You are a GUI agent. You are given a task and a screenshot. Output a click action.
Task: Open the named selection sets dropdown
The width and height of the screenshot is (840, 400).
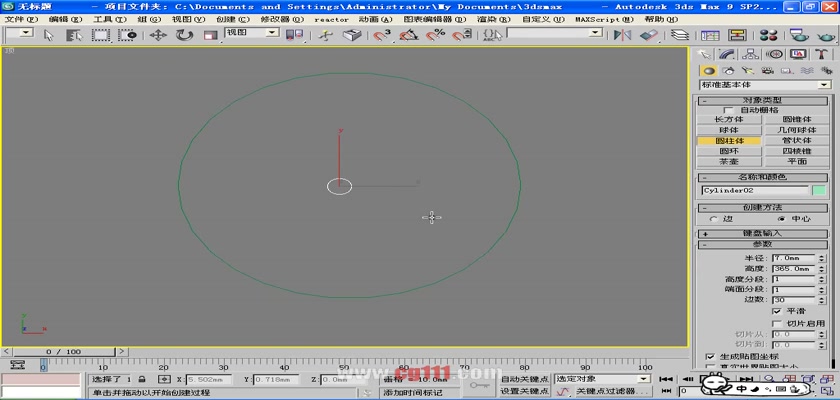coord(555,33)
